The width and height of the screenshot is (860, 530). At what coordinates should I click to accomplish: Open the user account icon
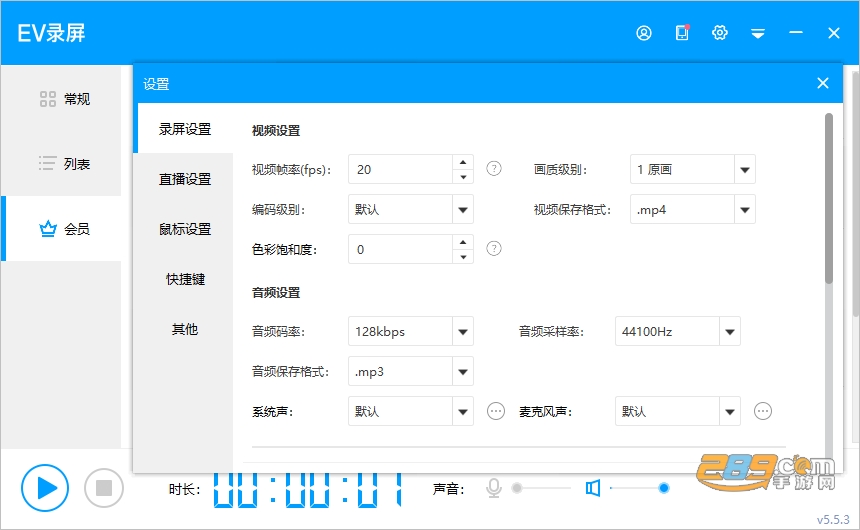click(644, 33)
